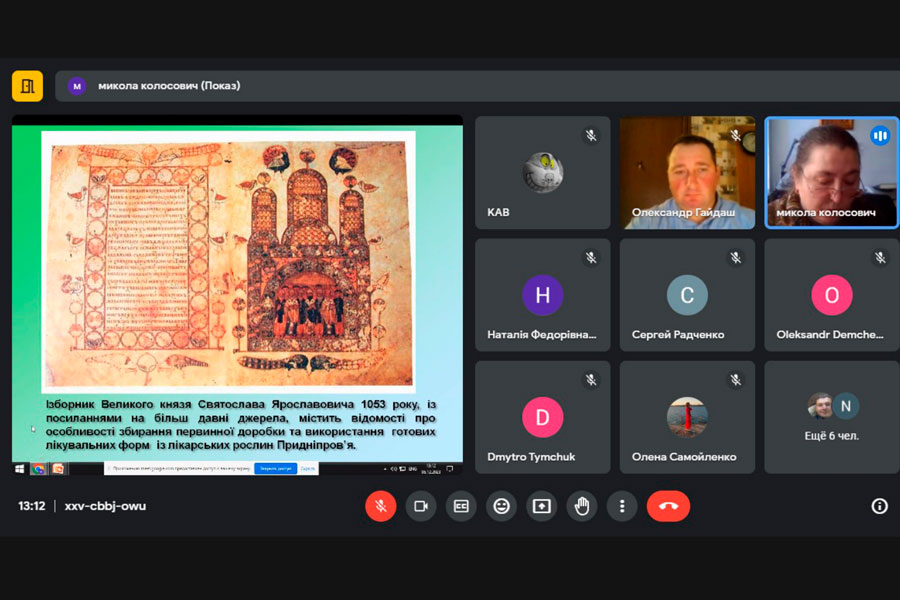Click the blue button in sharing notification bar
The height and width of the screenshot is (600, 900).
point(274,468)
